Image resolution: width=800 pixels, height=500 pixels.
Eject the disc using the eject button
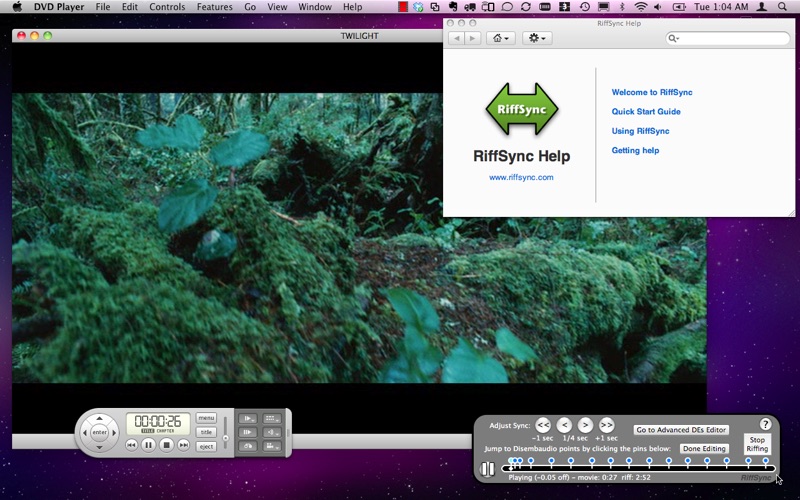coord(206,446)
